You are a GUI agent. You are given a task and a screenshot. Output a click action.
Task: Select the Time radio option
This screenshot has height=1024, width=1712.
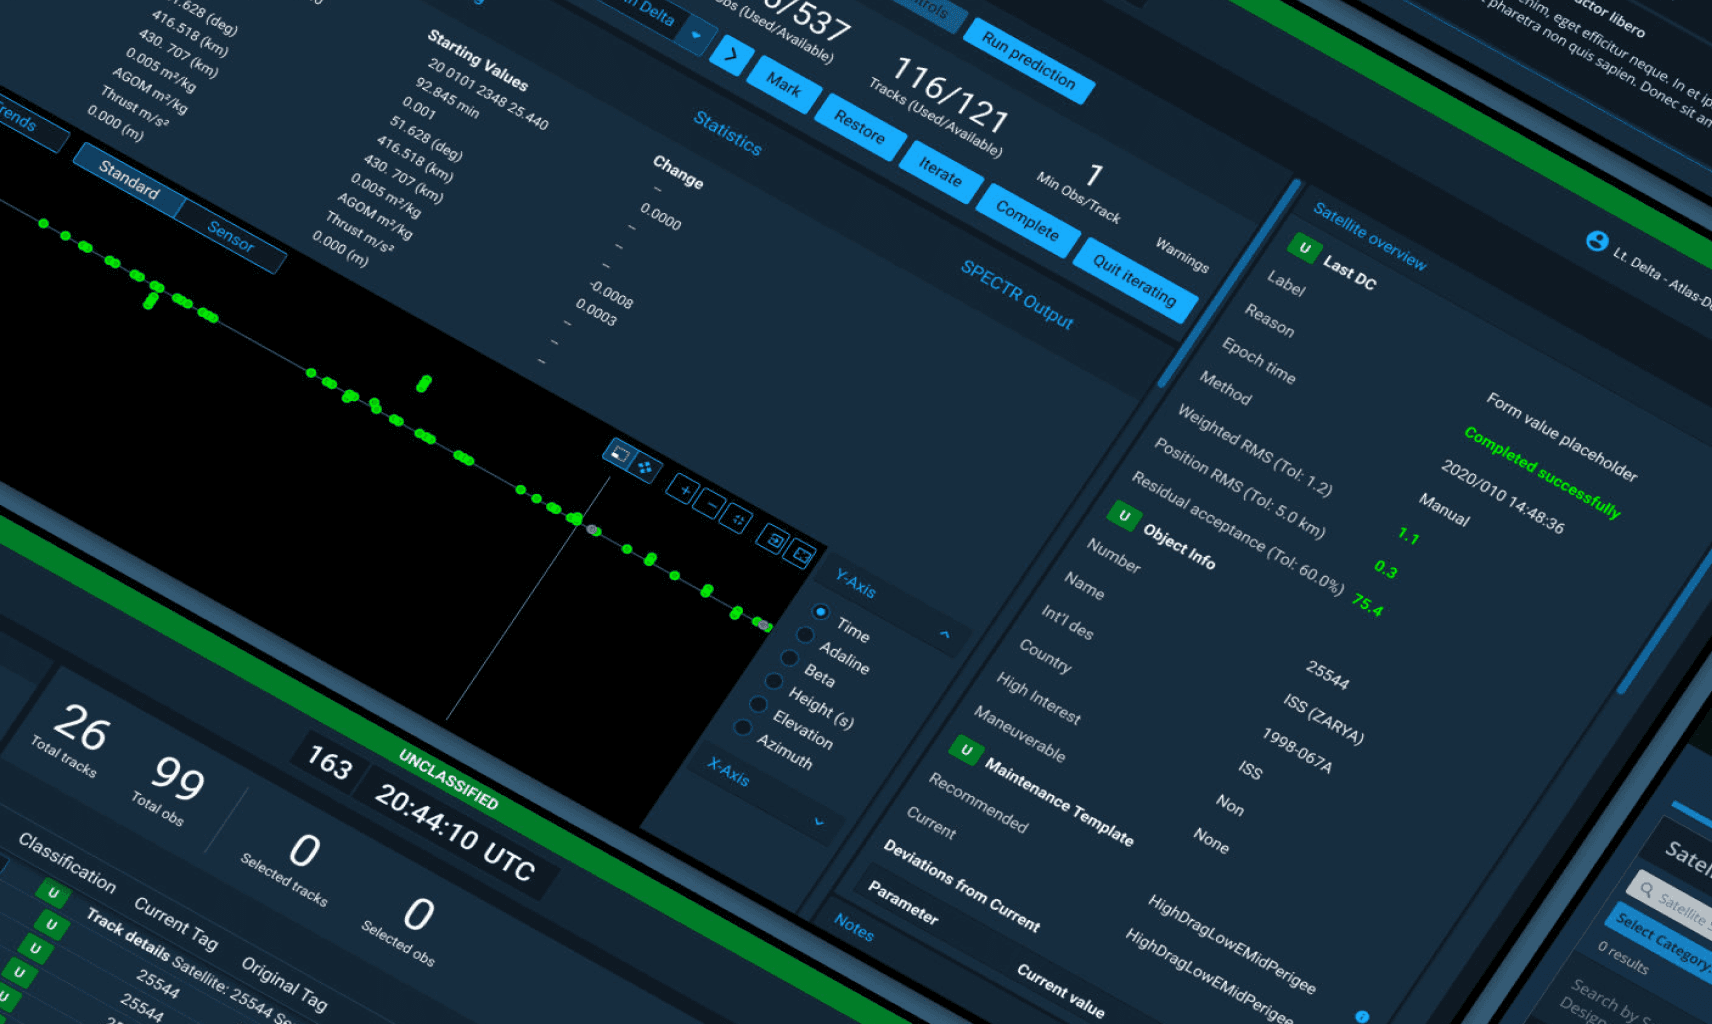(820, 611)
